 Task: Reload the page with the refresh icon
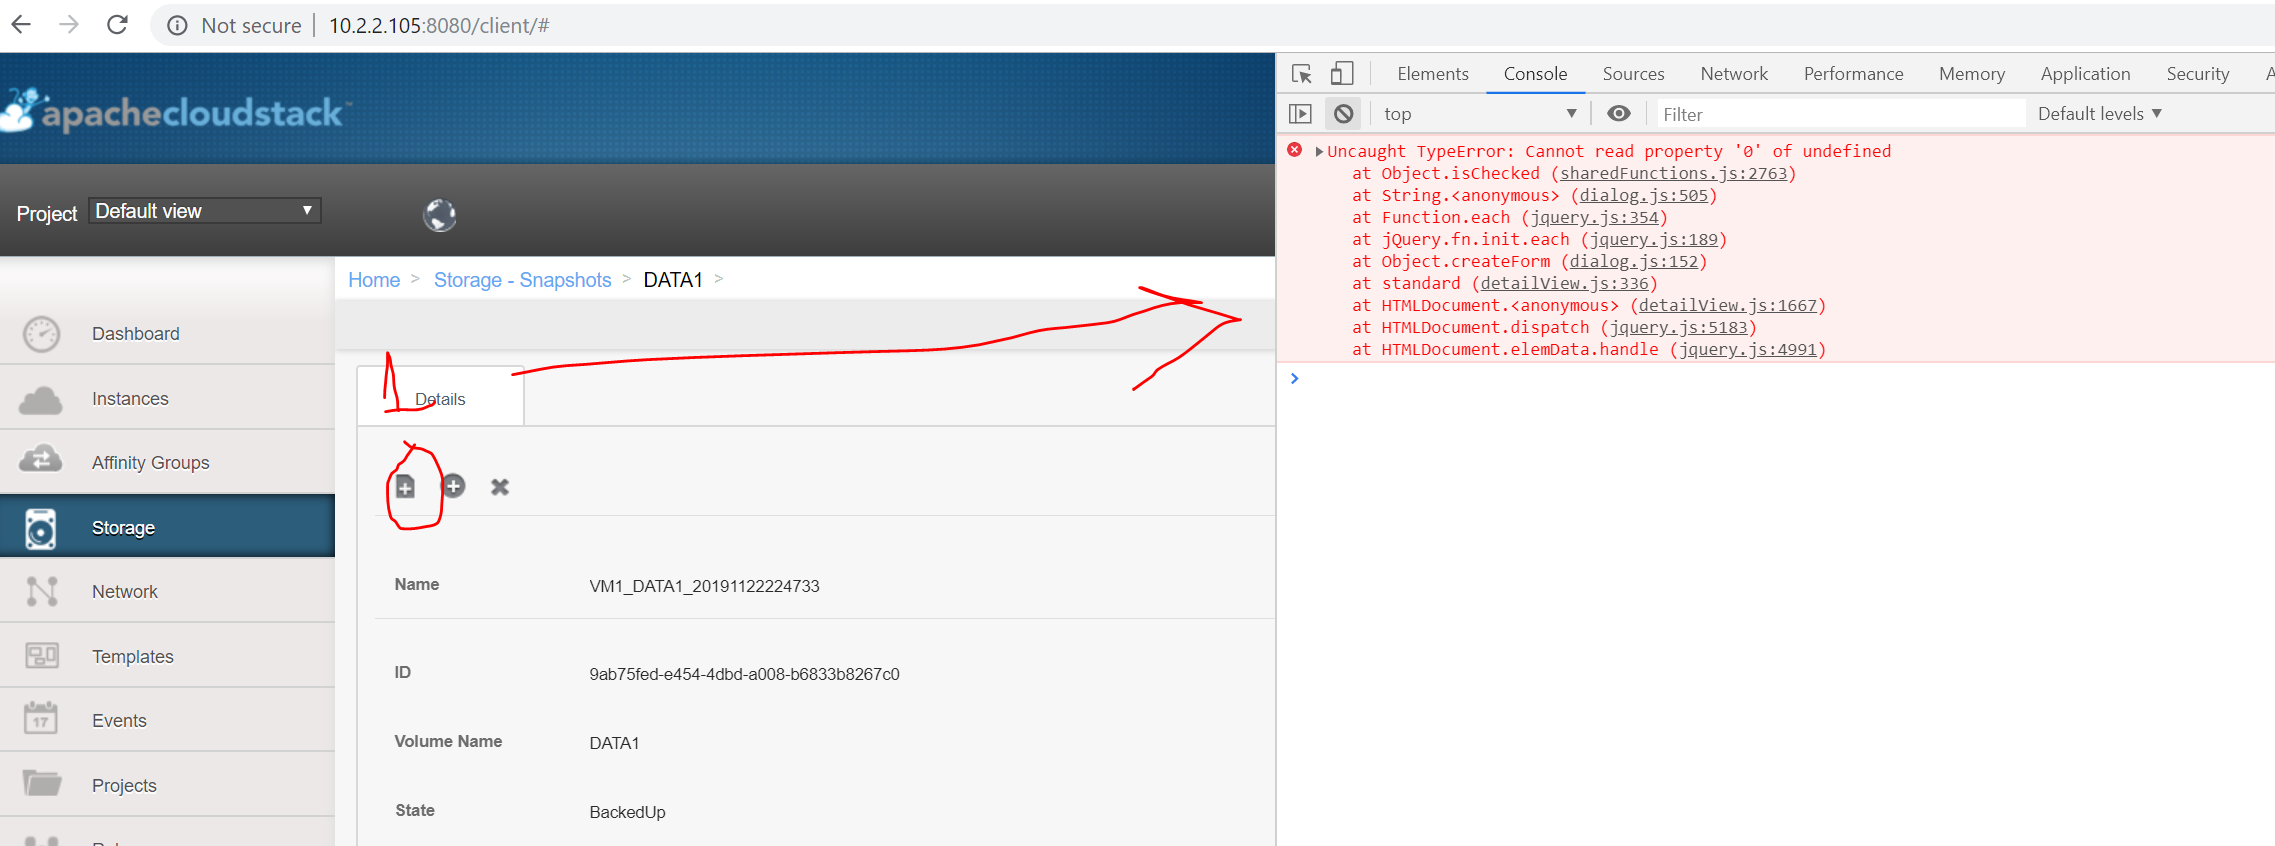pyautogui.click(x=117, y=24)
